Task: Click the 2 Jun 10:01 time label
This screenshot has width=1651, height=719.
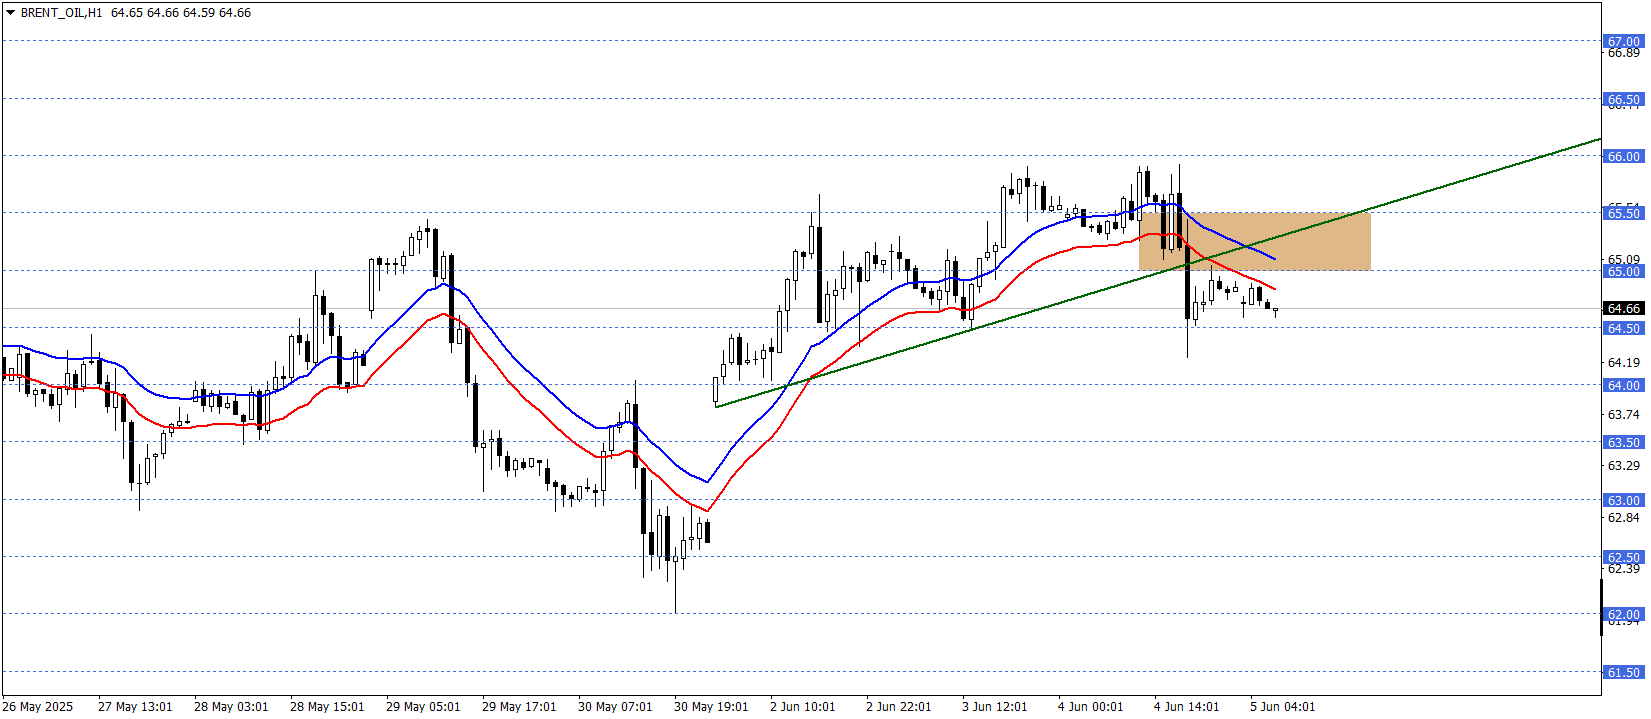Action: (803, 707)
